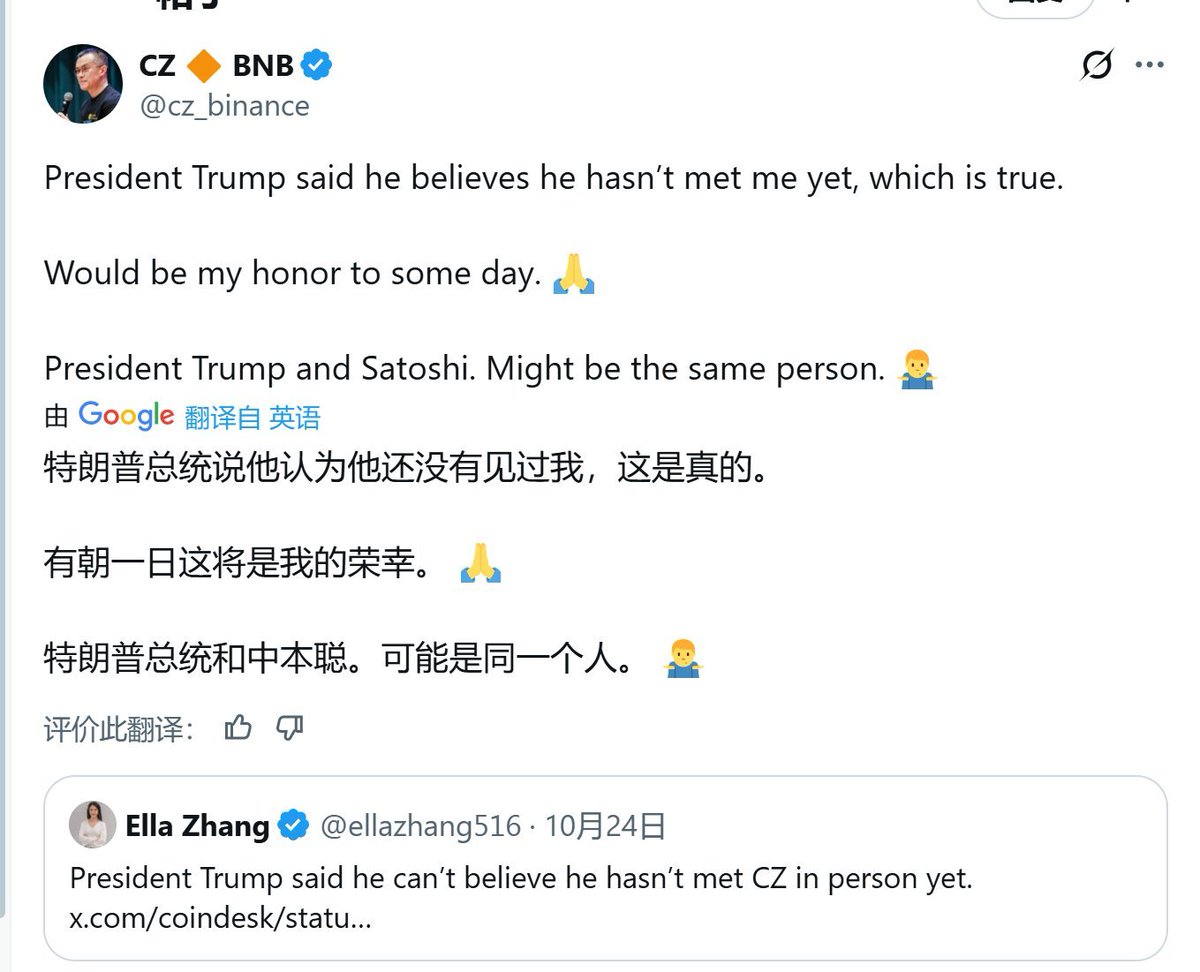Click the '翻译自 英语' translation link

coord(252,417)
